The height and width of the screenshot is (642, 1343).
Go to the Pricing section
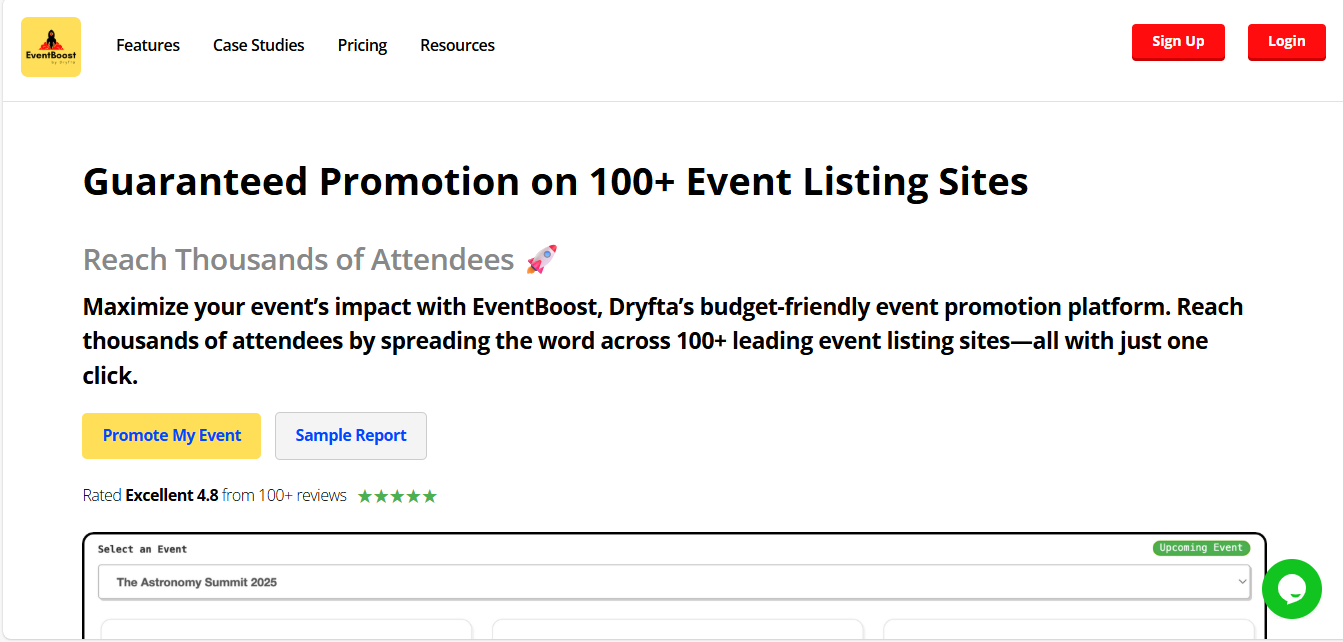pyautogui.click(x=361, y=45)
